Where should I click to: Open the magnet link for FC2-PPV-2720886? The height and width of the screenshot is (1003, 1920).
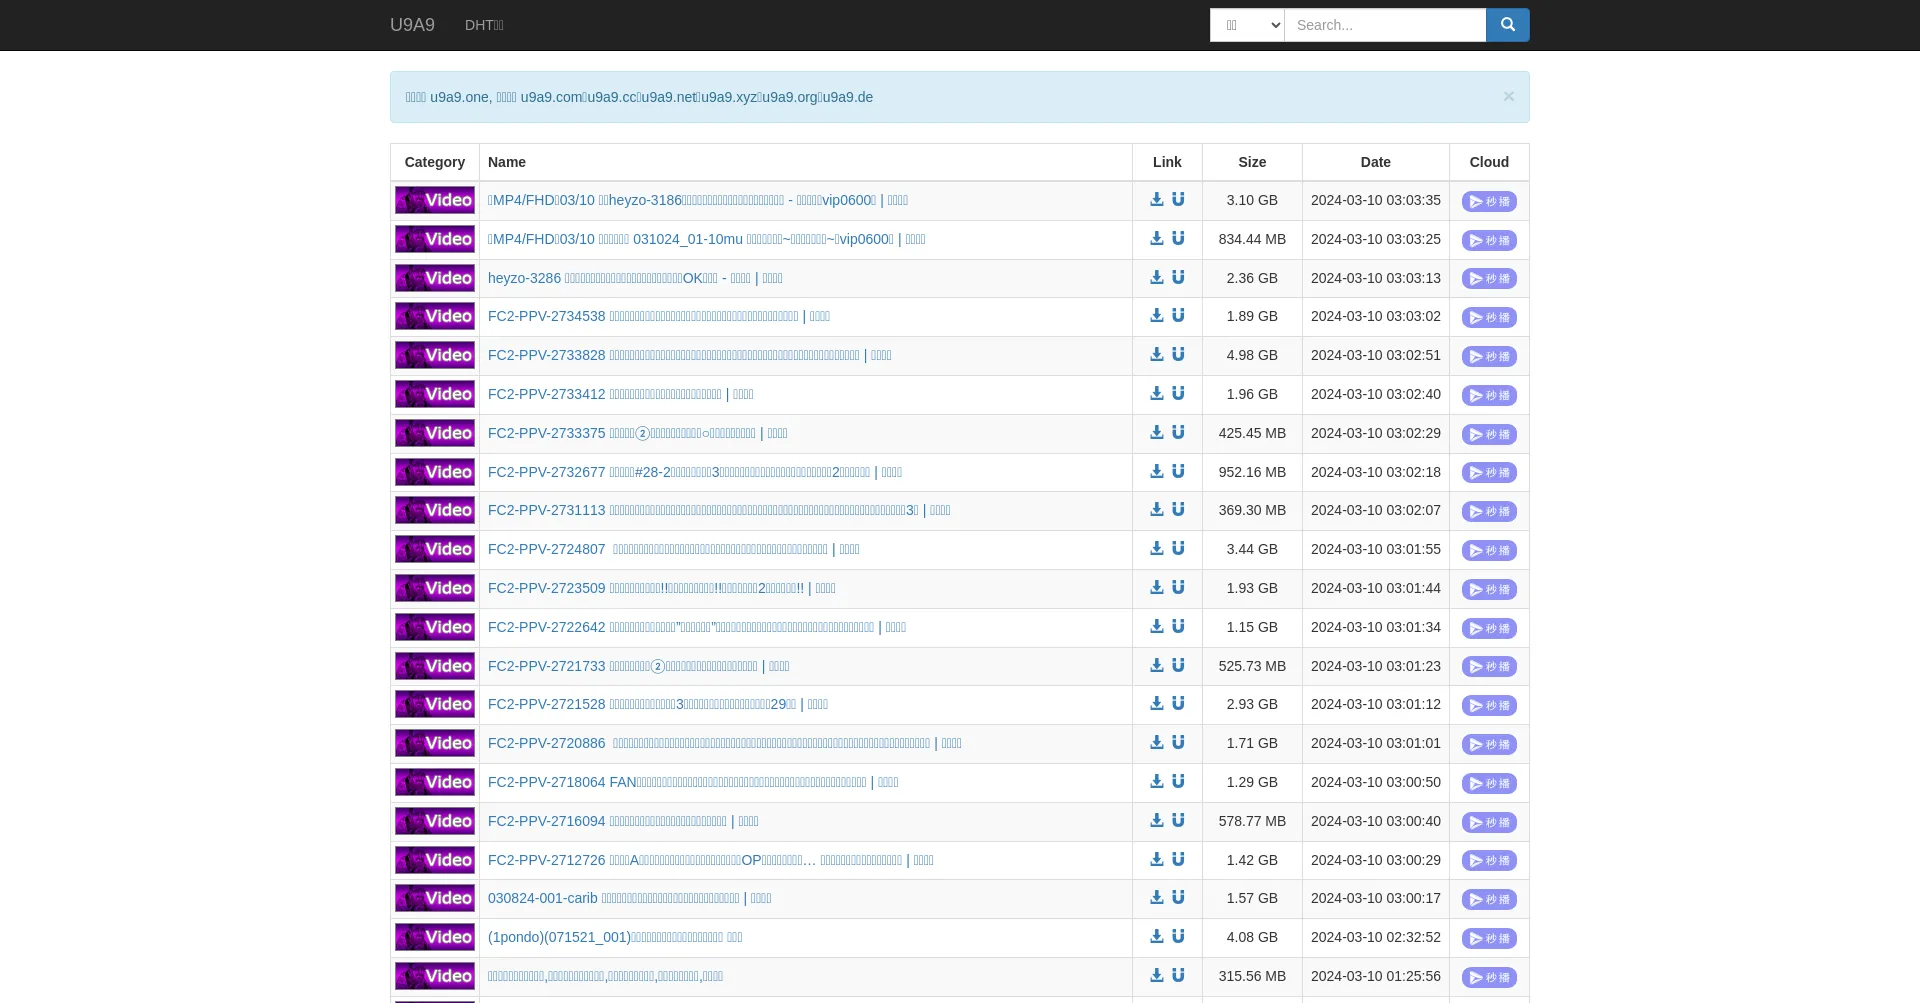pyautogui.click(x=1178, y=743)
